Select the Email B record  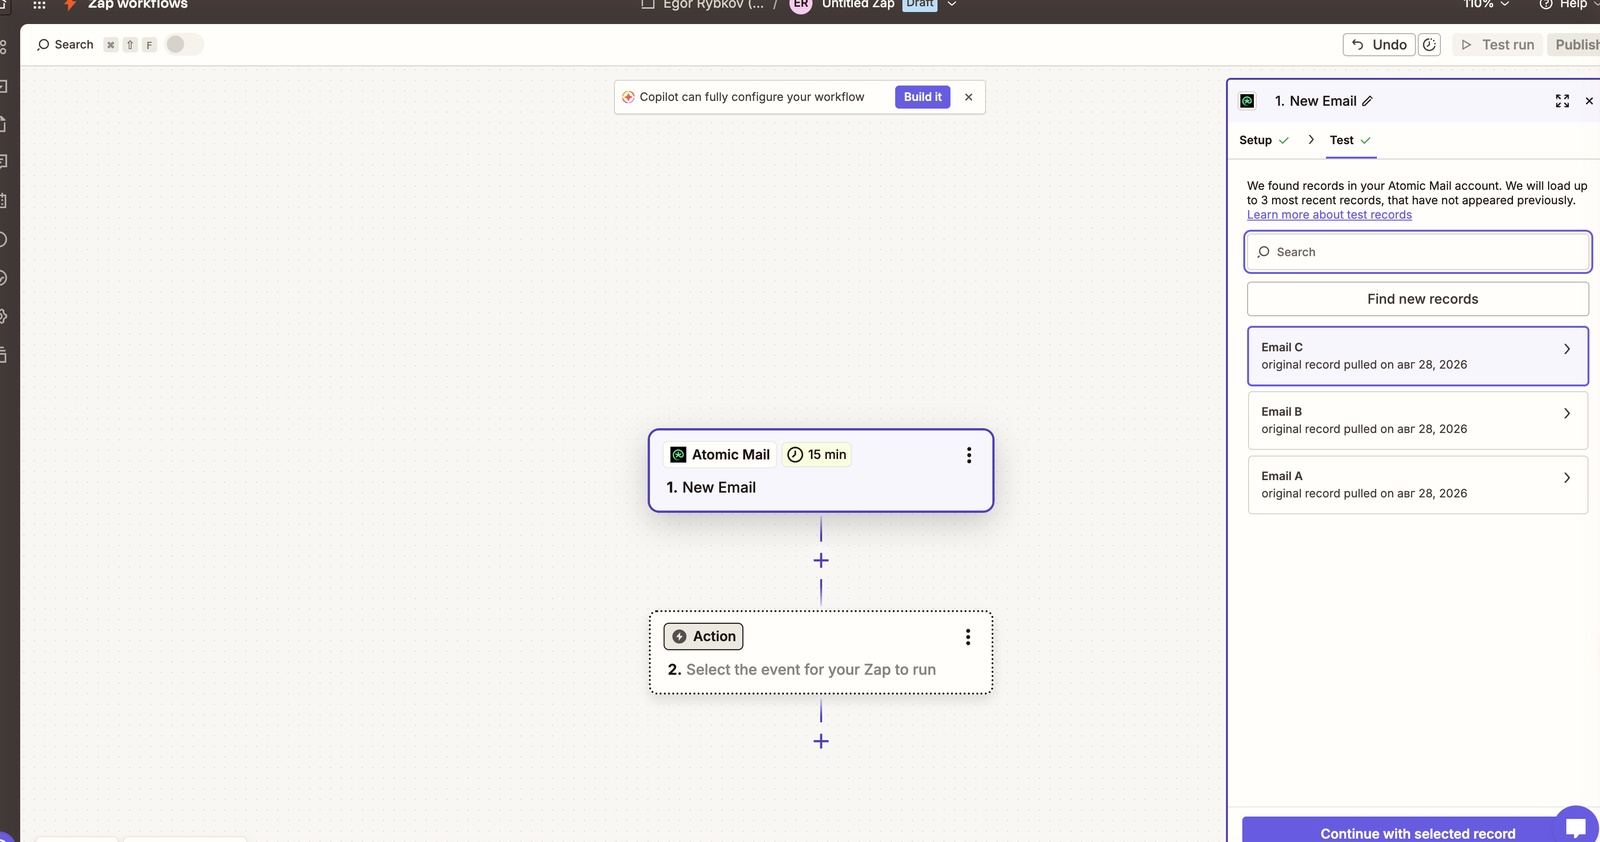[1418, 420]
